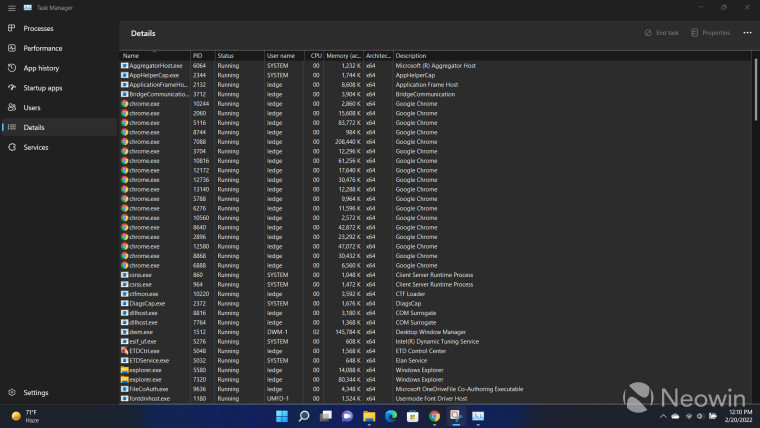Click the Performance sidebar icon
This screenshot has height=428, width=760.
point(12,48)
